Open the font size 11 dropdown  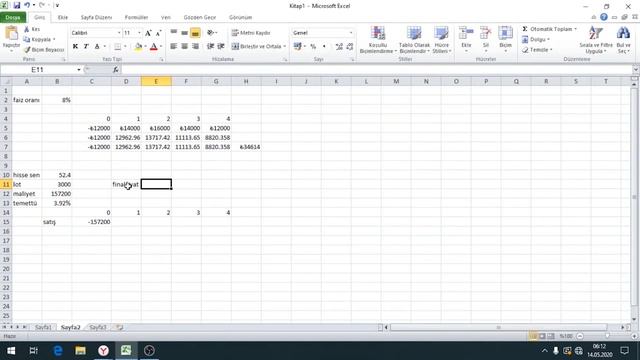point(139,33)
